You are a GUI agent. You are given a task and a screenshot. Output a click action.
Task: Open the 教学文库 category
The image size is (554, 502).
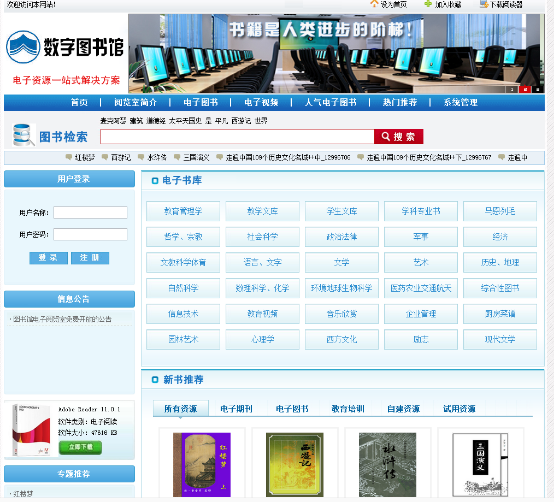click(263, 211)
